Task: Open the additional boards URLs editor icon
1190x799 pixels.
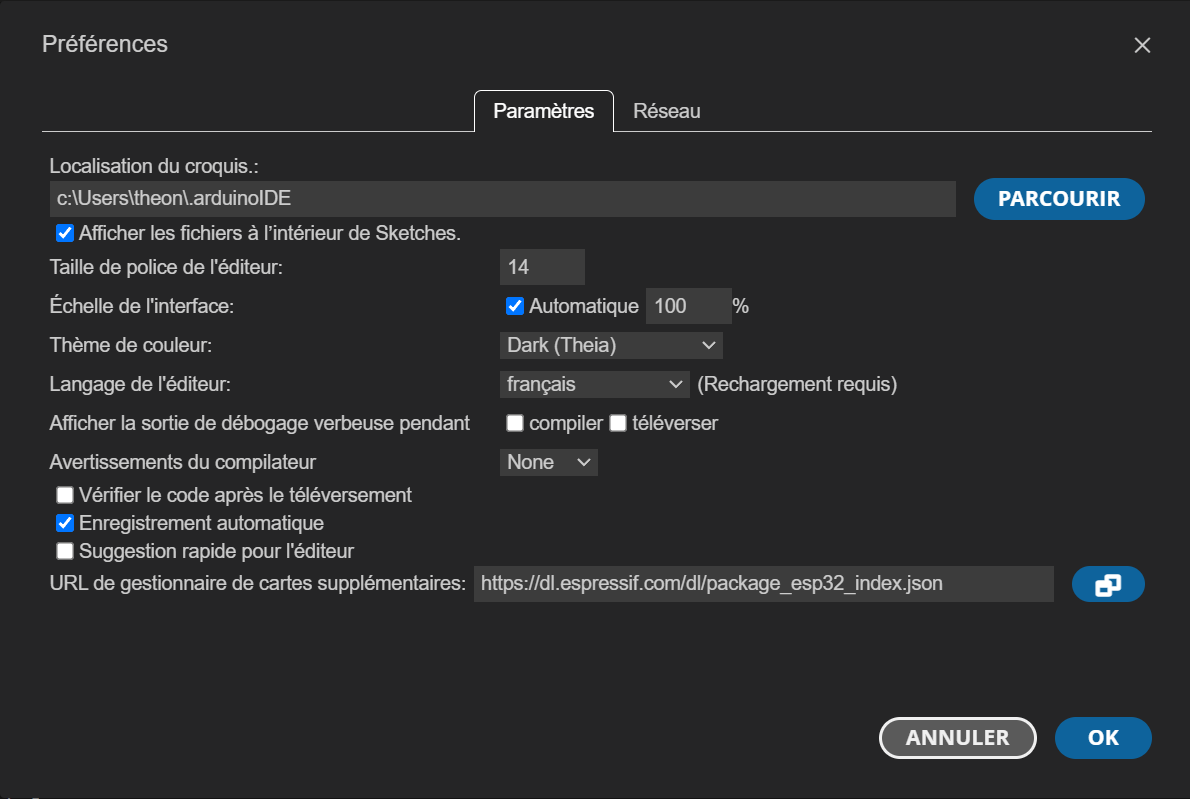Action: point(1108,584)
